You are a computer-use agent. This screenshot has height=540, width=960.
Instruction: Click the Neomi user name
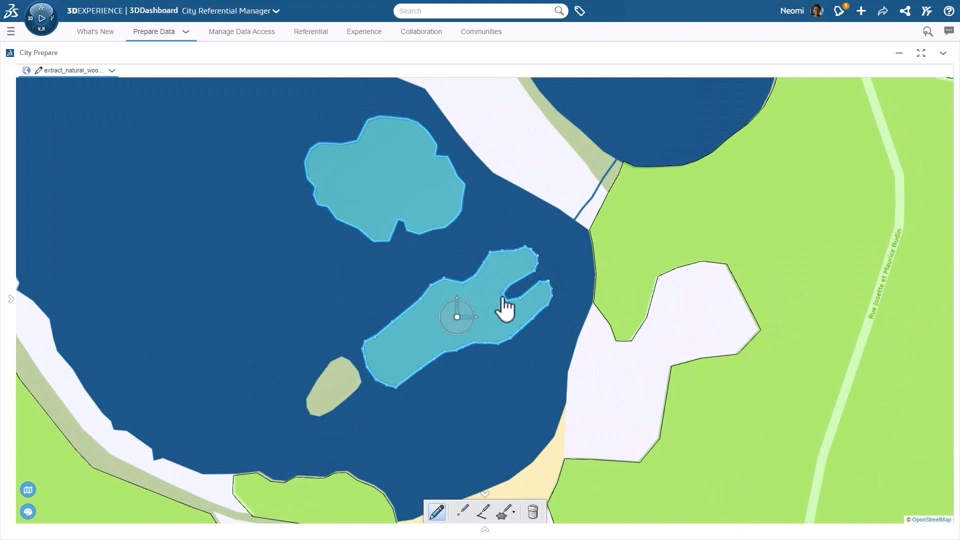click(x=792, y=11)
